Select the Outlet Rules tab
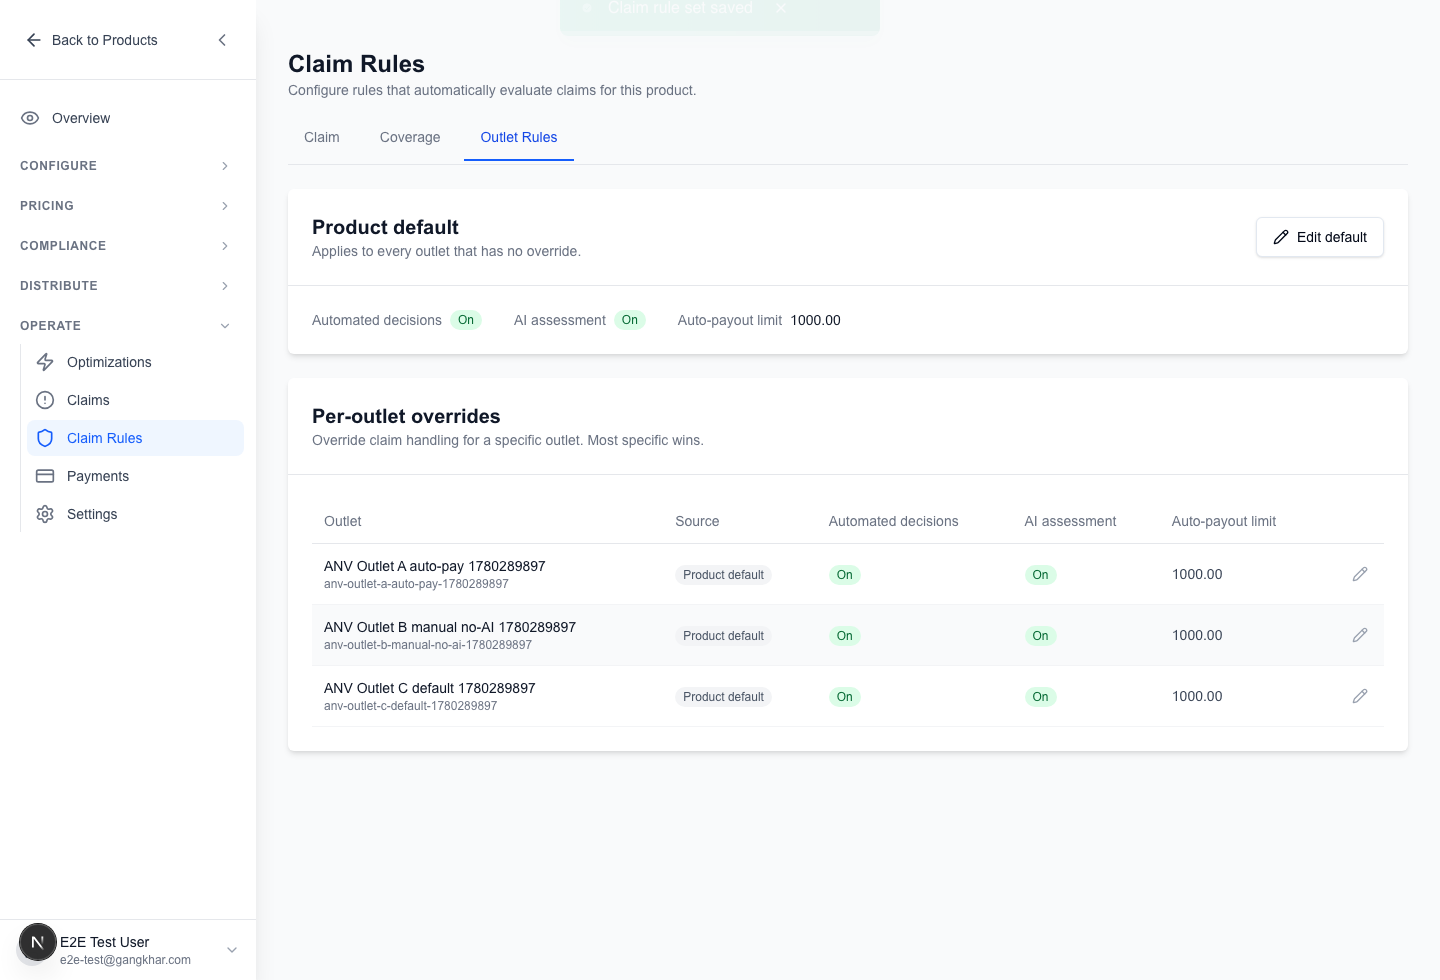The image size is (1440, 980). point(519,137)
